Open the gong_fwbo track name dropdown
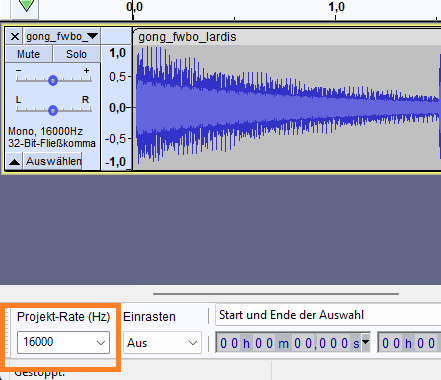This screenshot has height=380, width=441. [62, 36]
